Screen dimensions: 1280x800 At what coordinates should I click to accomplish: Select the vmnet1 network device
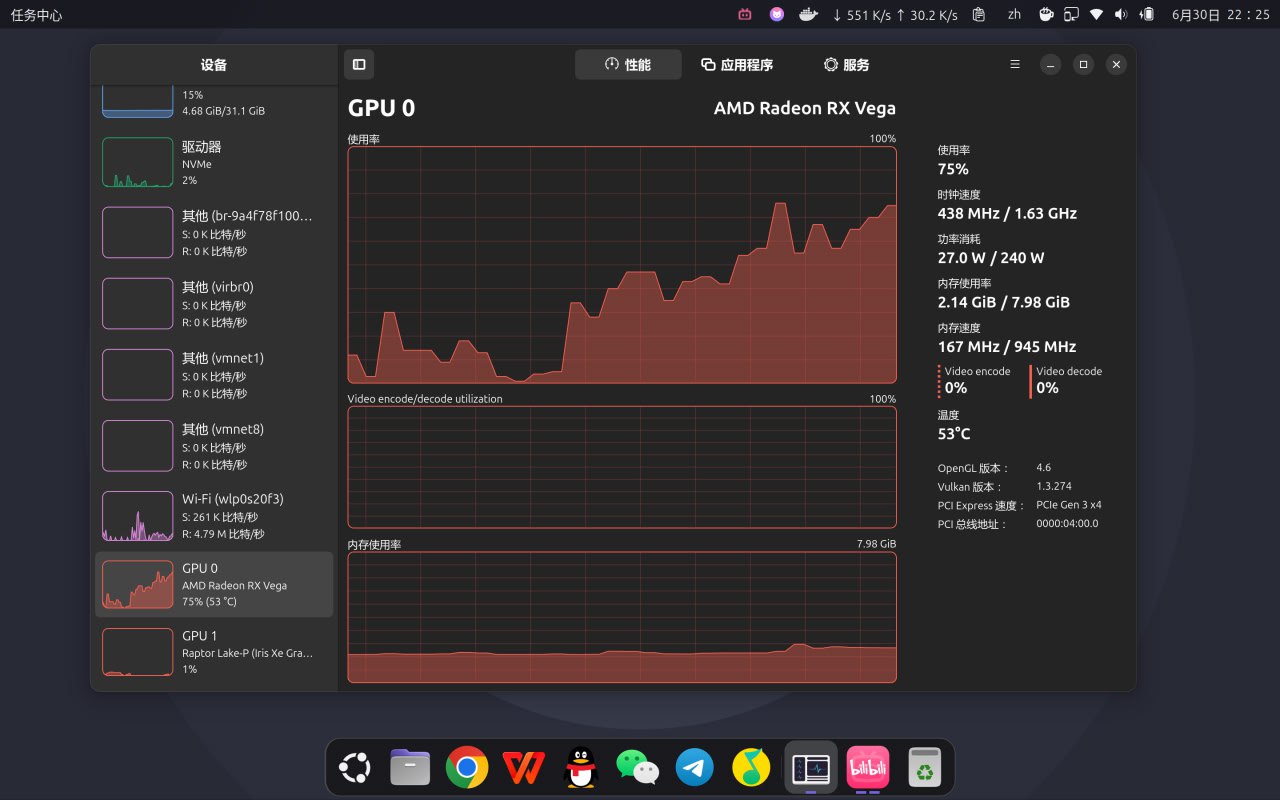[x=214, y=375]
